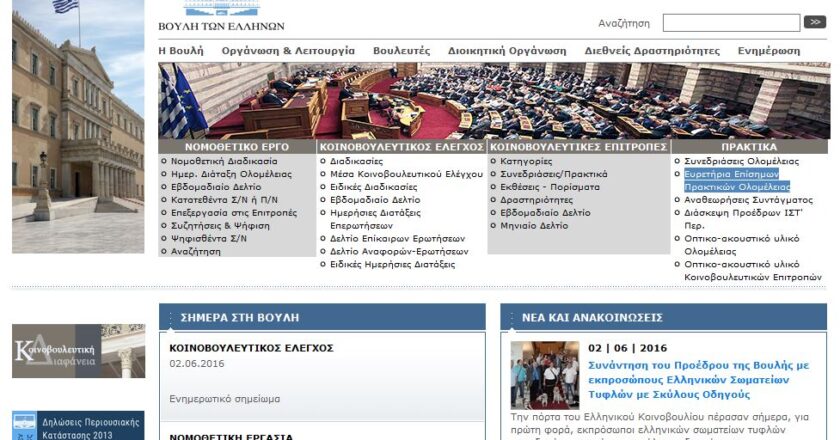Open Κατατεθέντα Σ/Ν ή Π/Ν link
Image resolution: width=840 pixels, height=440 pixels.
(x=224, y=200)
